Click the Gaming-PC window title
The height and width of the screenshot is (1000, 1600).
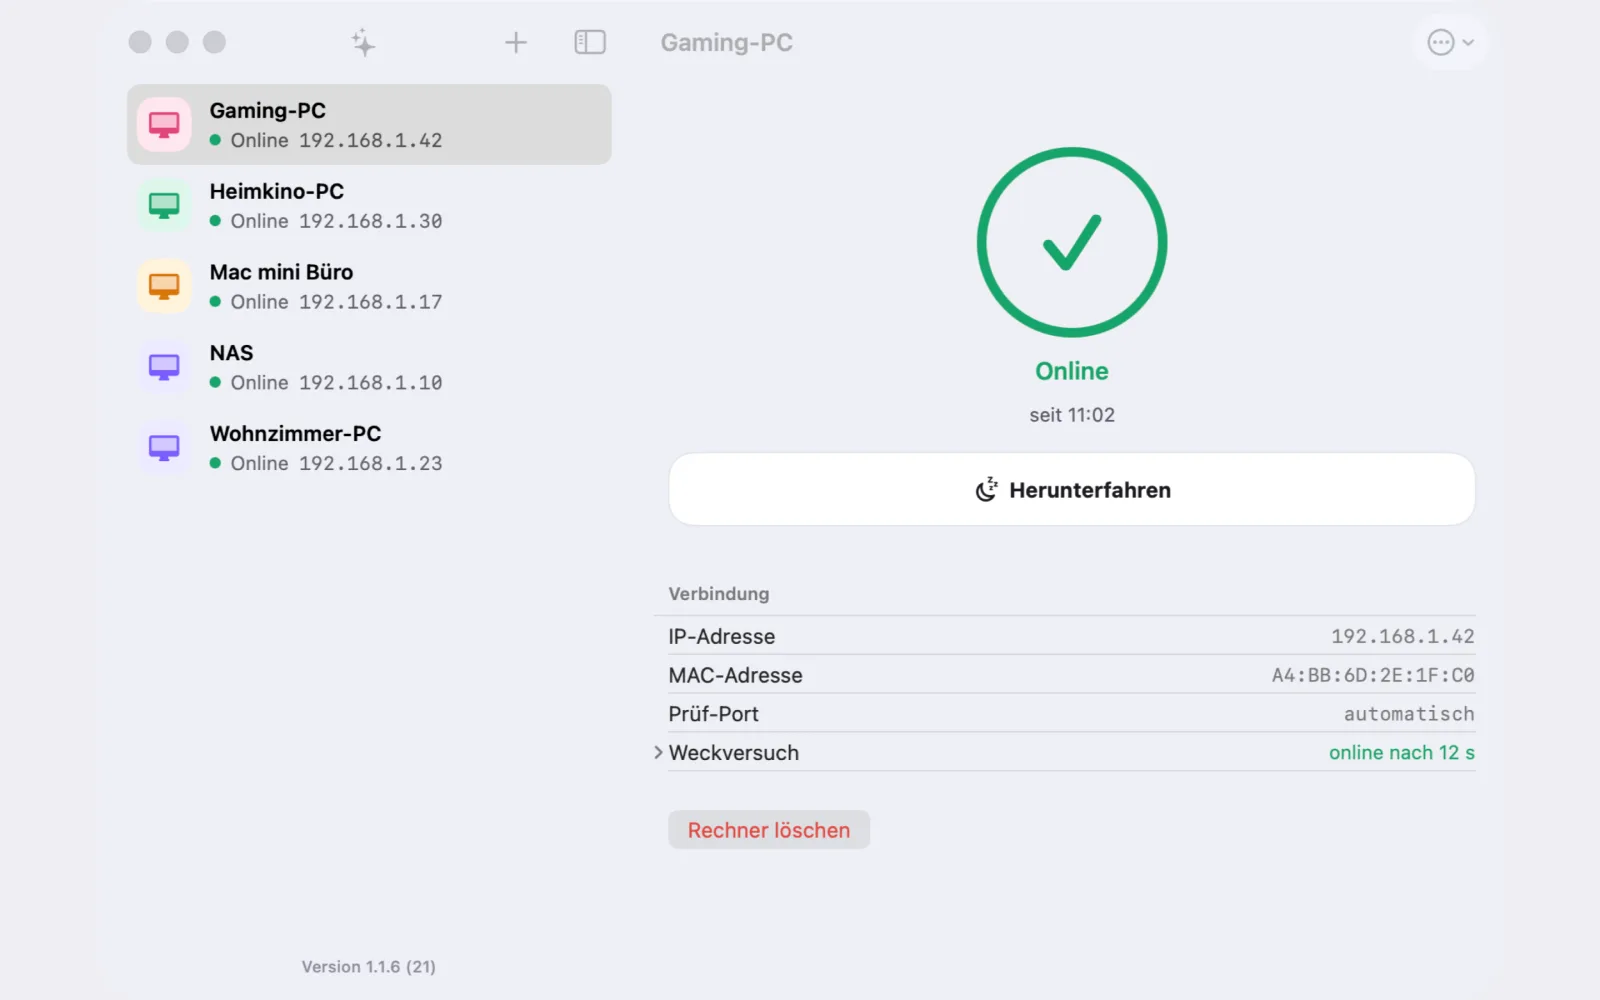pyautogui.click(x=727, y=43)
